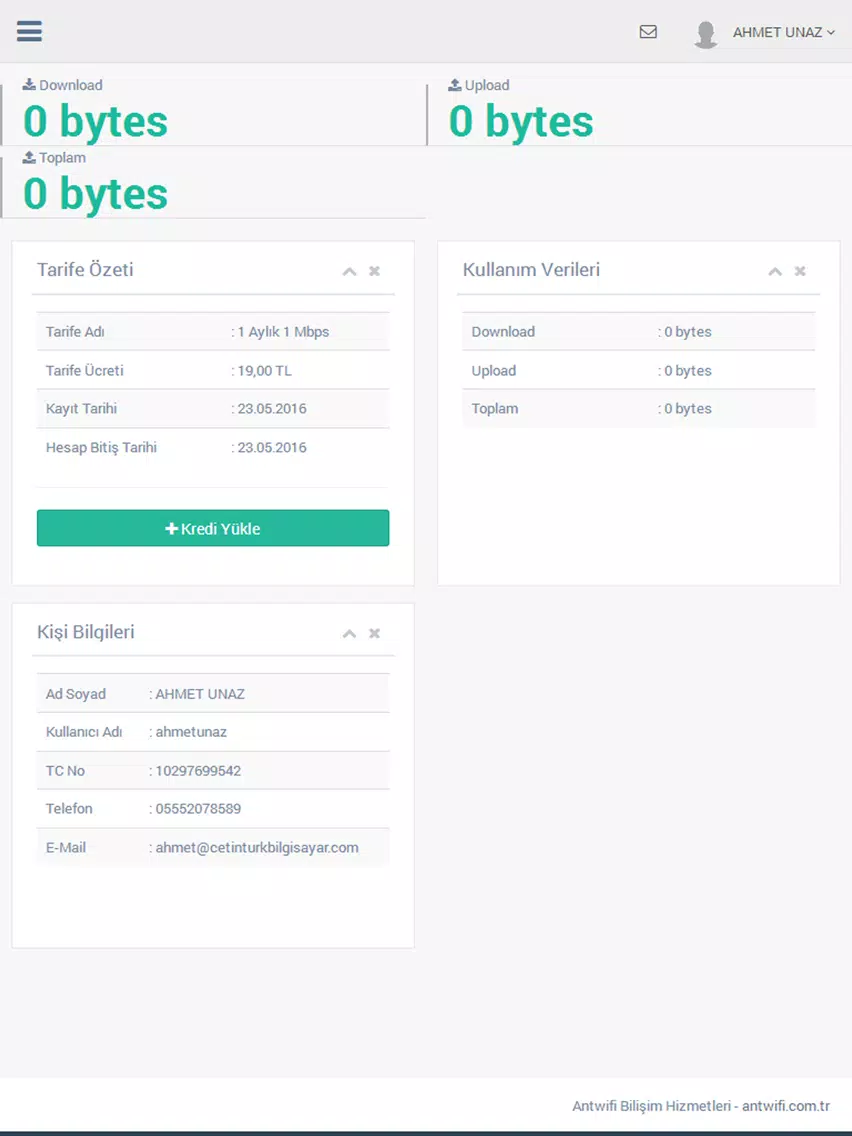
Task: Click the Tarife Adı label
Action: (x=75, y=332)
